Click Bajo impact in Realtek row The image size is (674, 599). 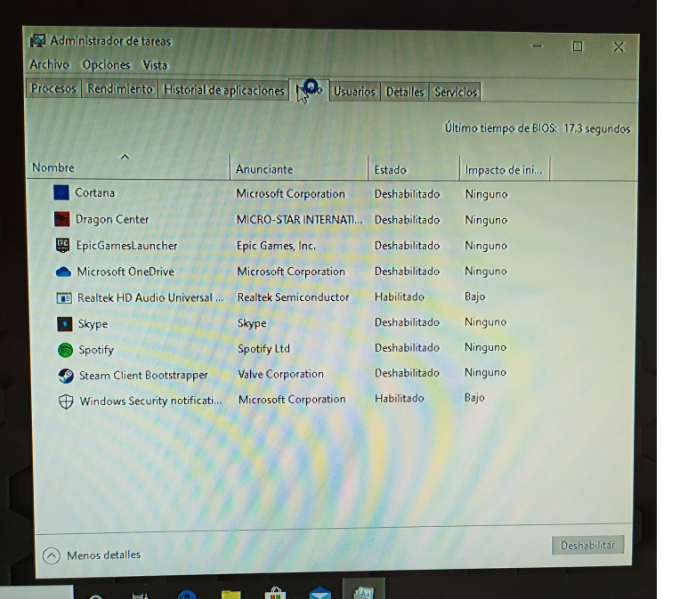point(475,296)
